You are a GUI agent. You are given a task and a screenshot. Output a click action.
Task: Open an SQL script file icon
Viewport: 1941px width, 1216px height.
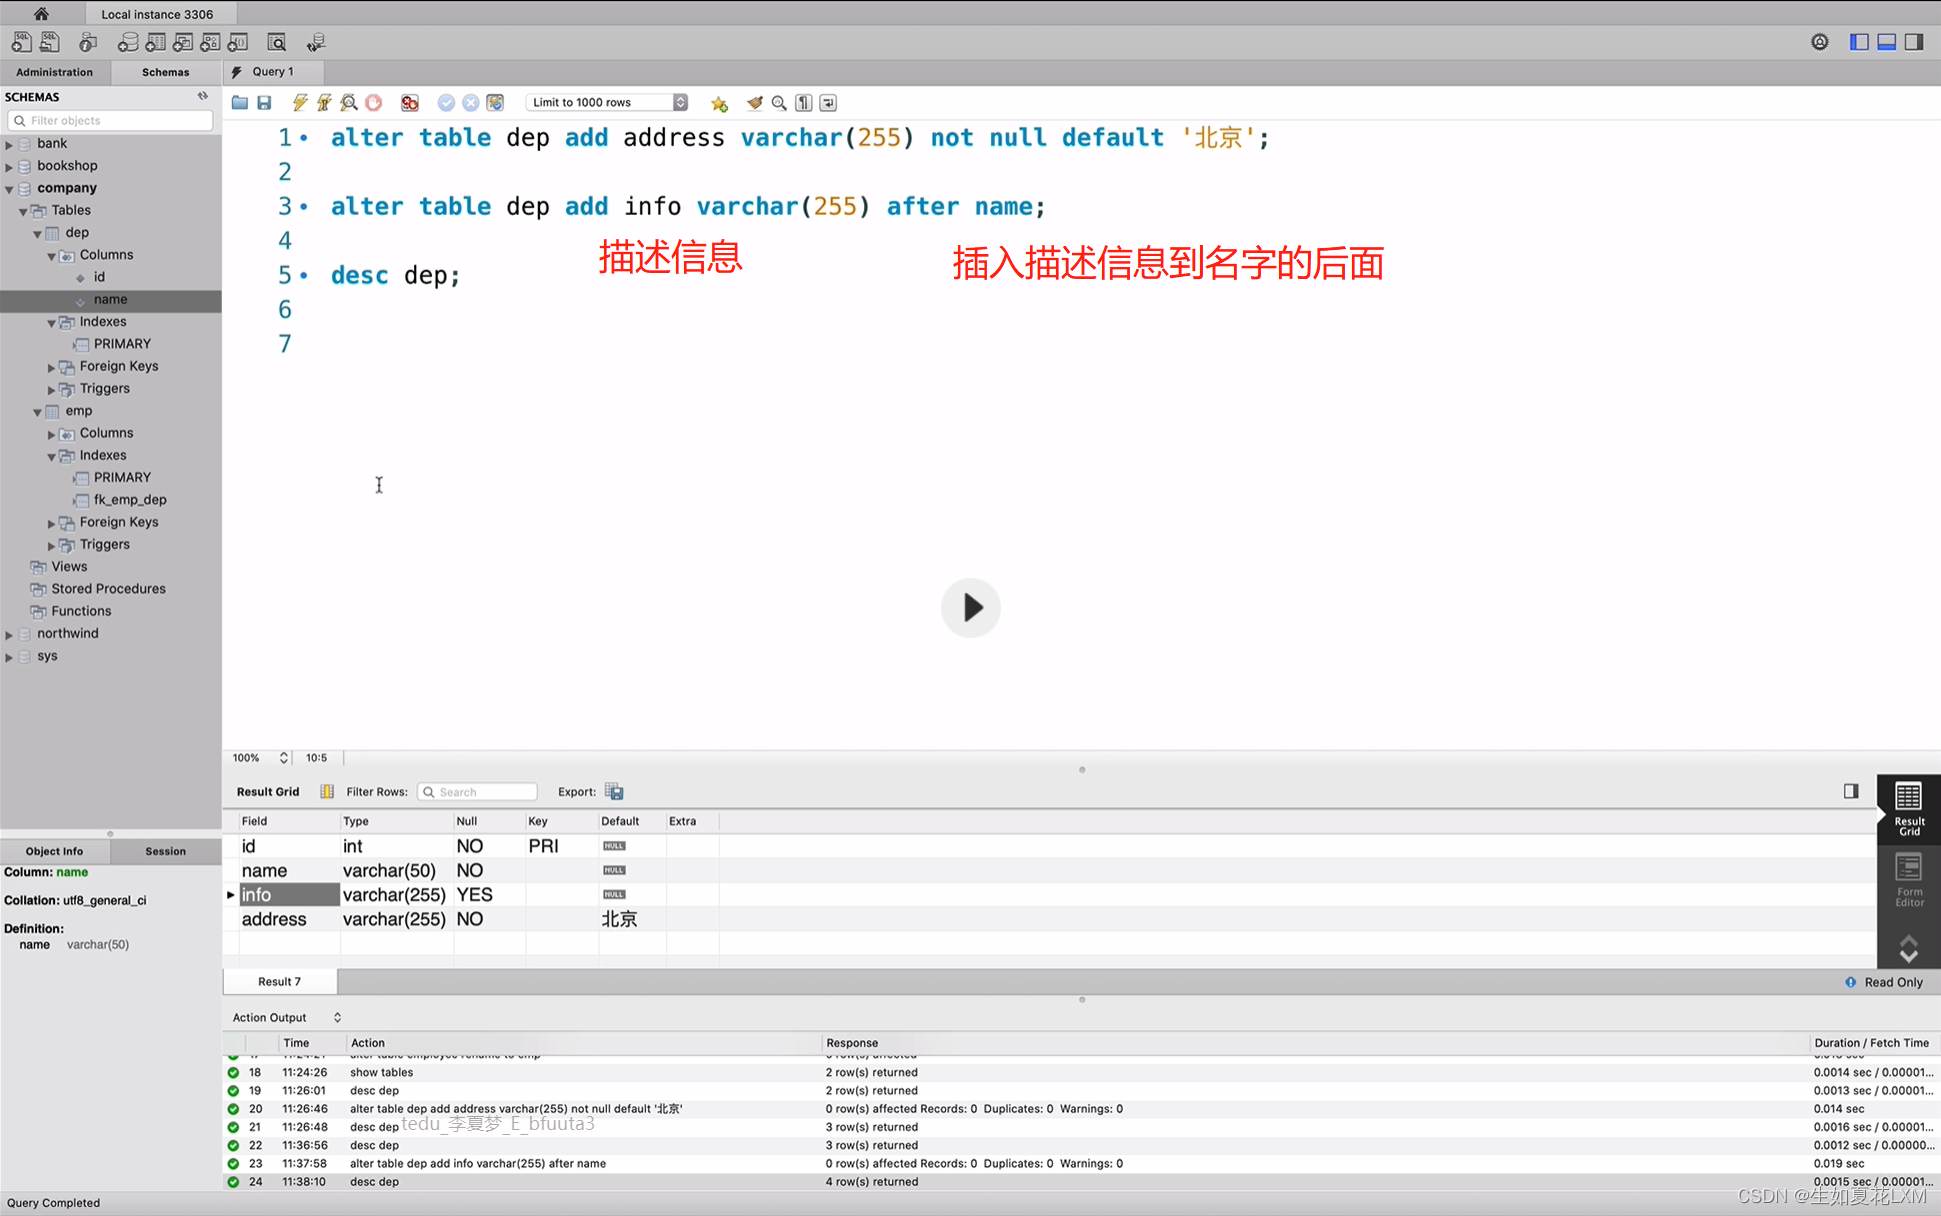pyautogui.click(x=49, y=42)
